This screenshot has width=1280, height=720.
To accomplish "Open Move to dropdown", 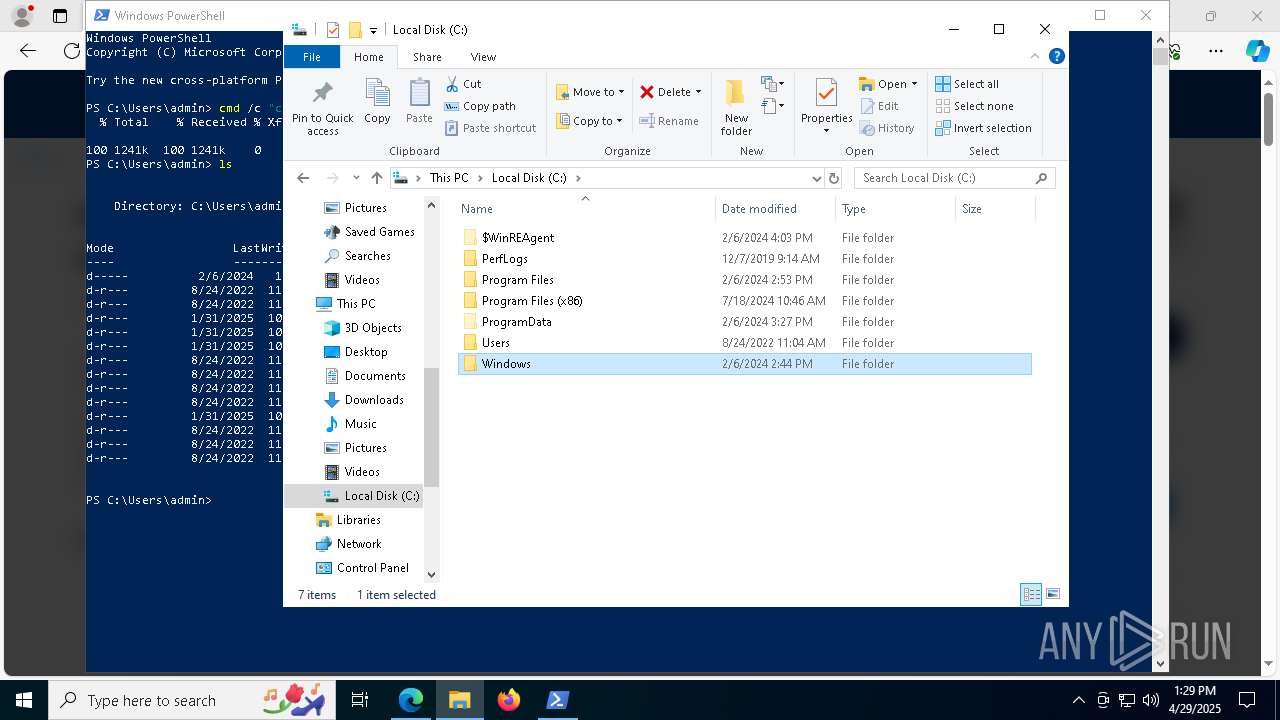I will 590,92.
